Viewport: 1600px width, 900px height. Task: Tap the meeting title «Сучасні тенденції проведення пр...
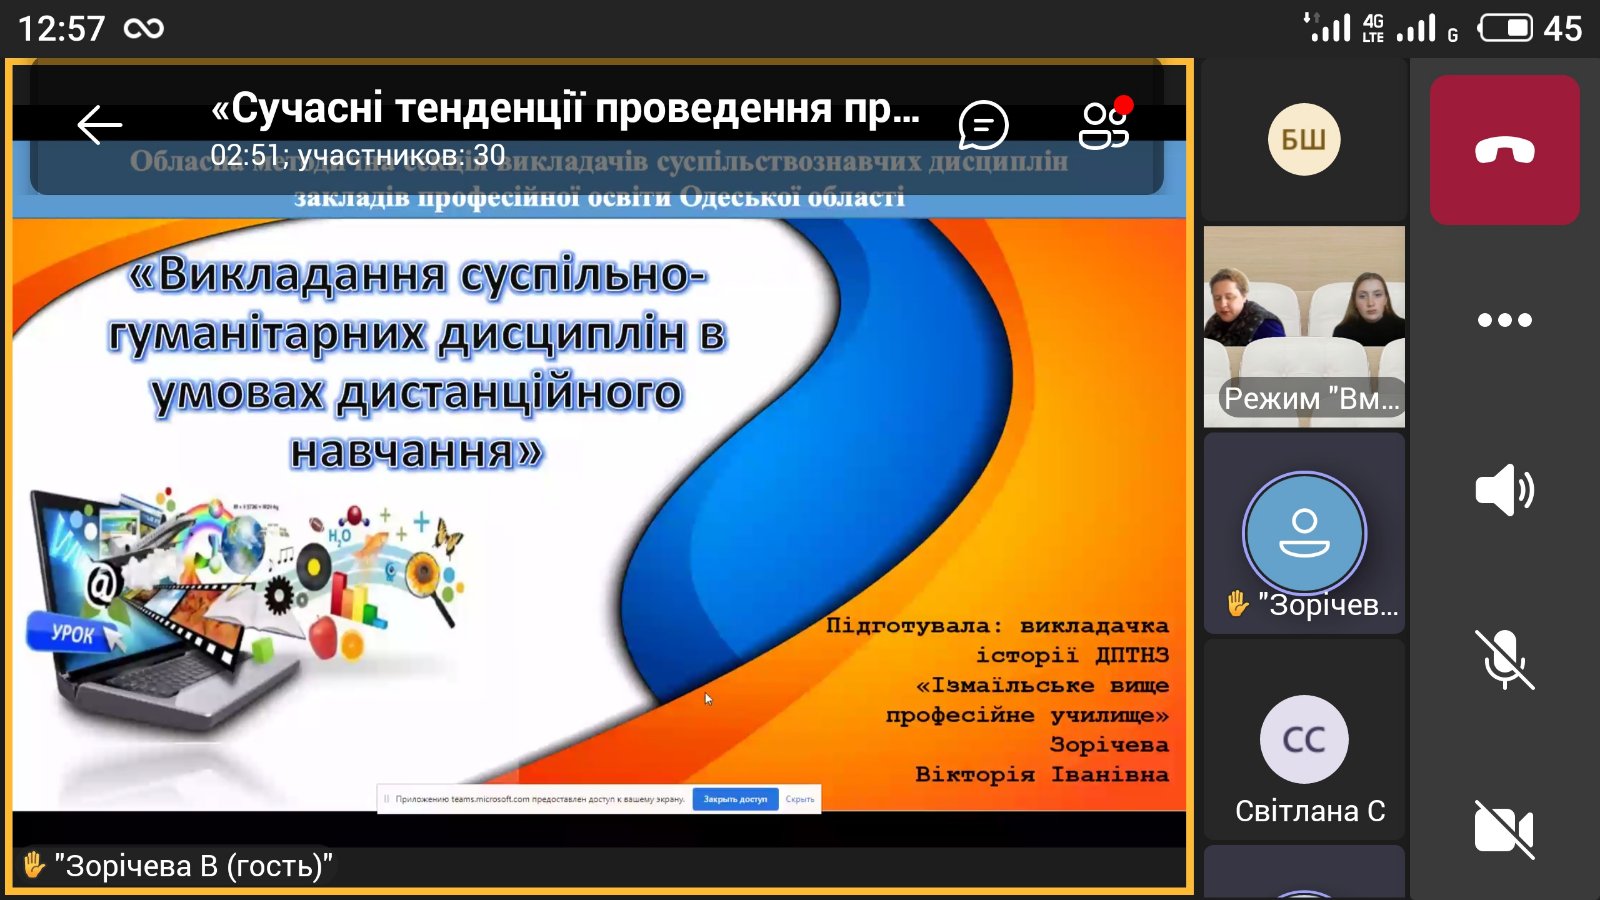(x=565, y=108)
